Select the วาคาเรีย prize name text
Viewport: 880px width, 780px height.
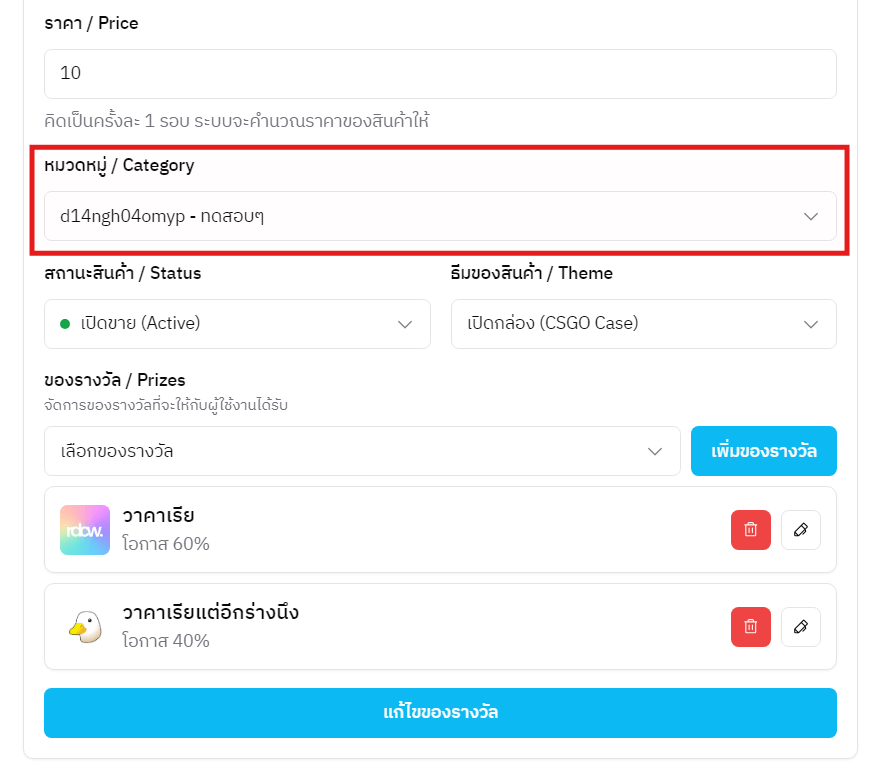tap(158, 516)
